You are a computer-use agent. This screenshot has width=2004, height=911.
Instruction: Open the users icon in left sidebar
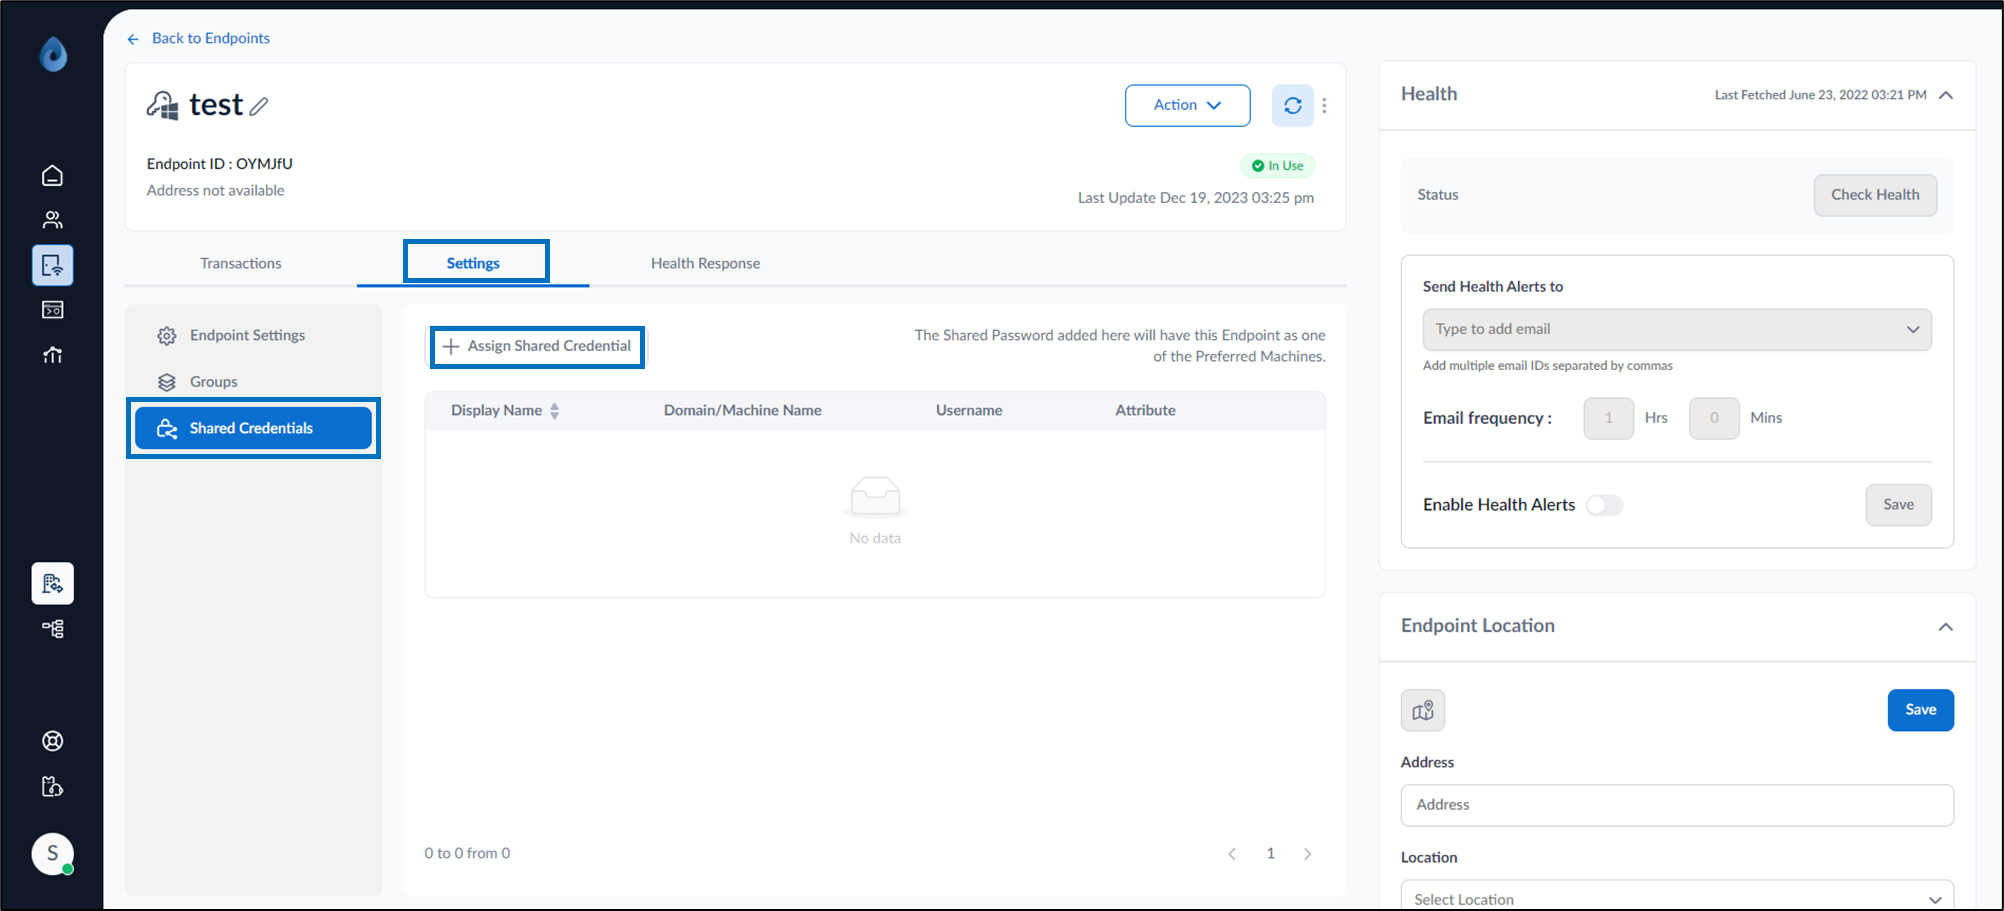52,220
